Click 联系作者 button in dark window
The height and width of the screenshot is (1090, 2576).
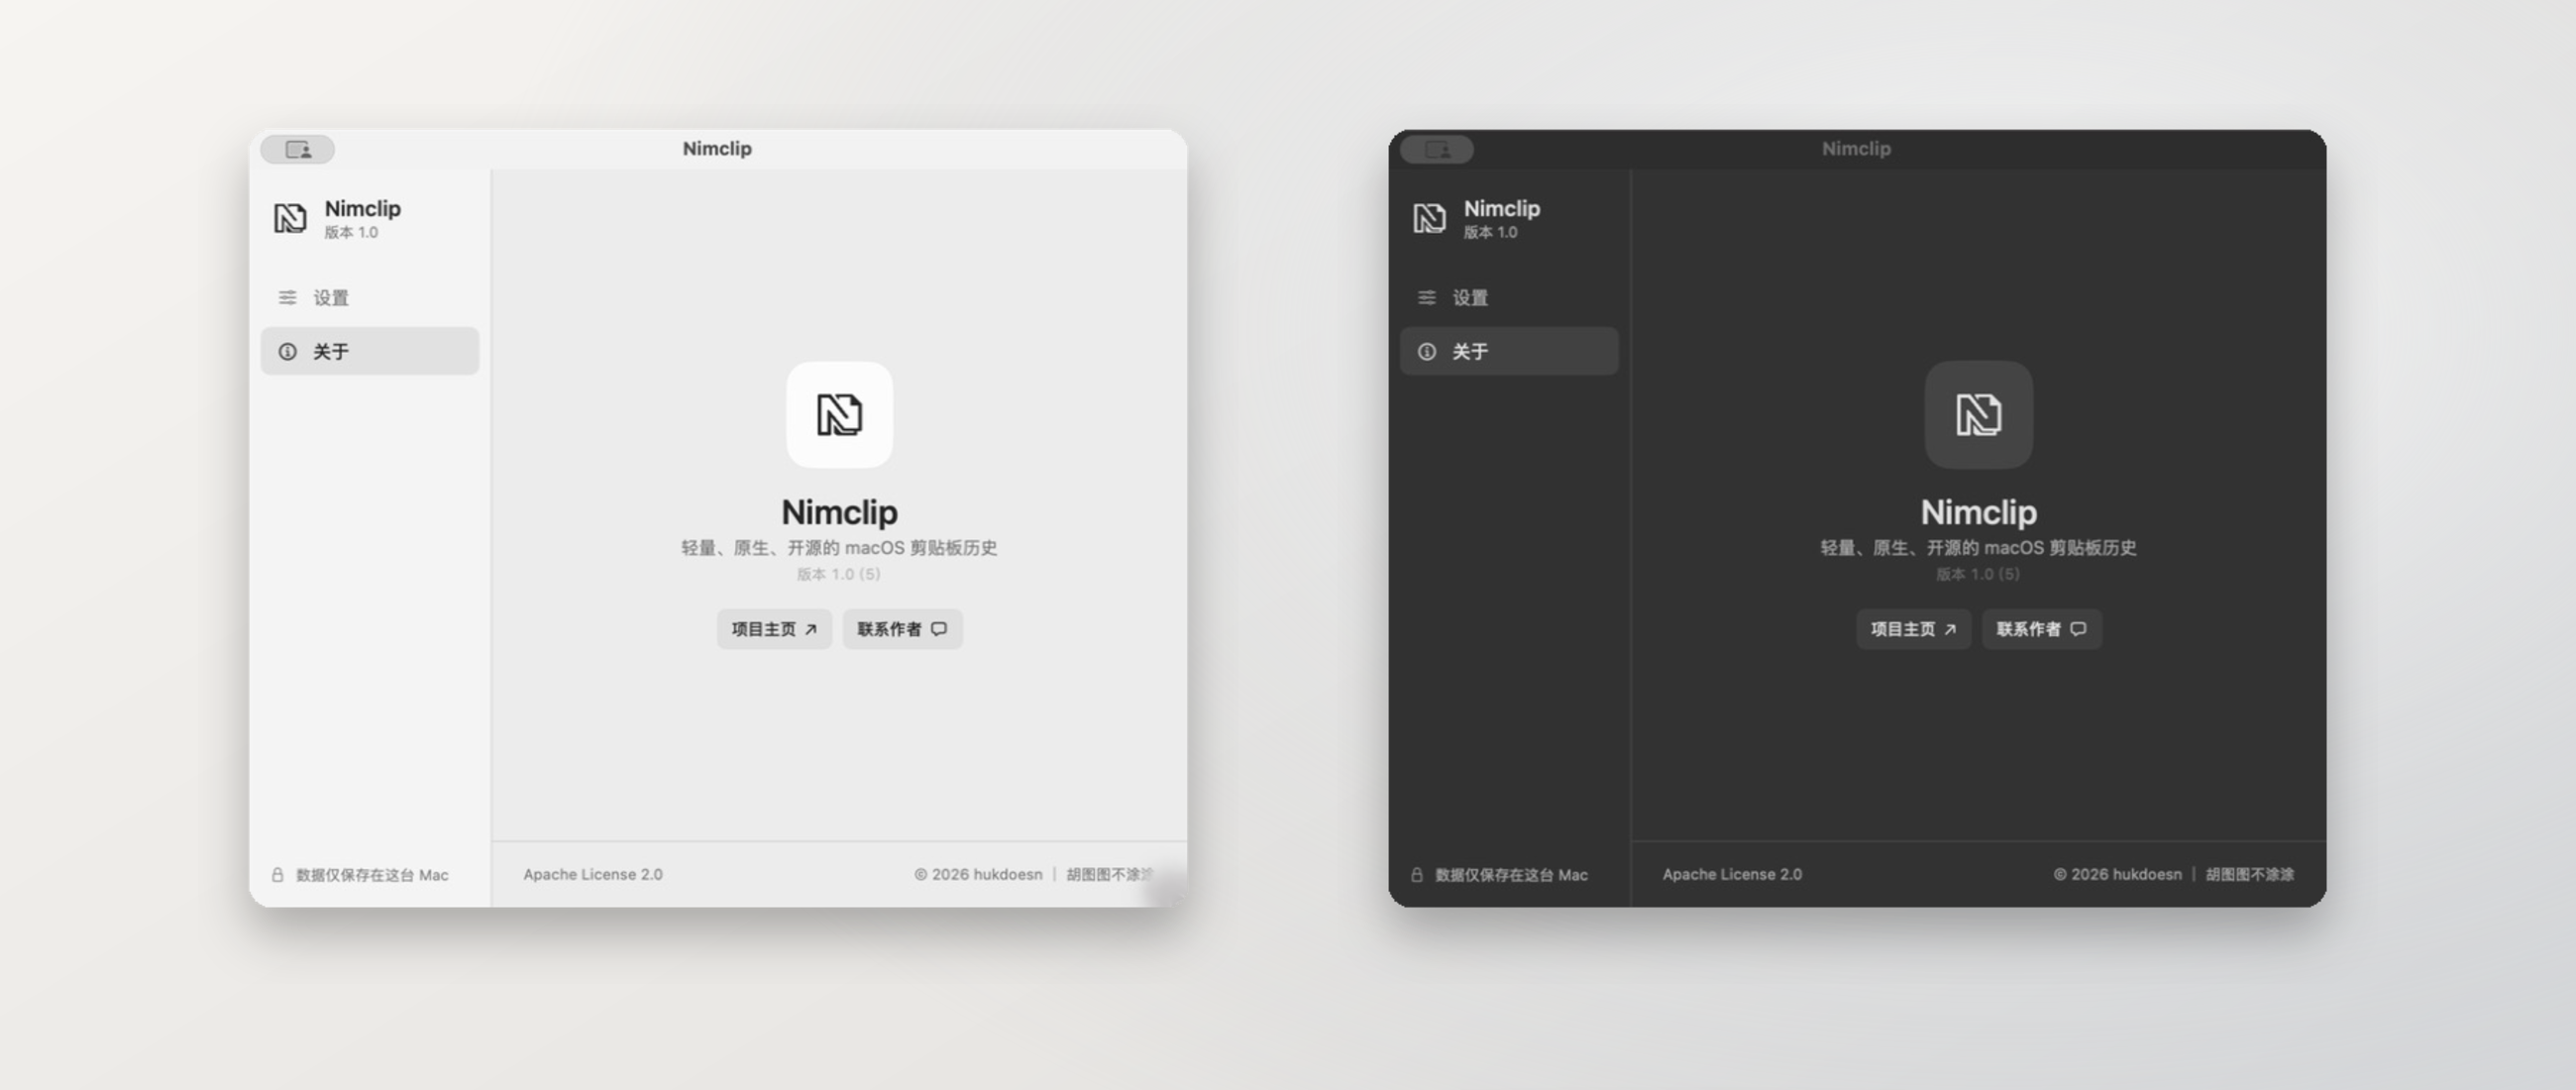(2041, 630)
